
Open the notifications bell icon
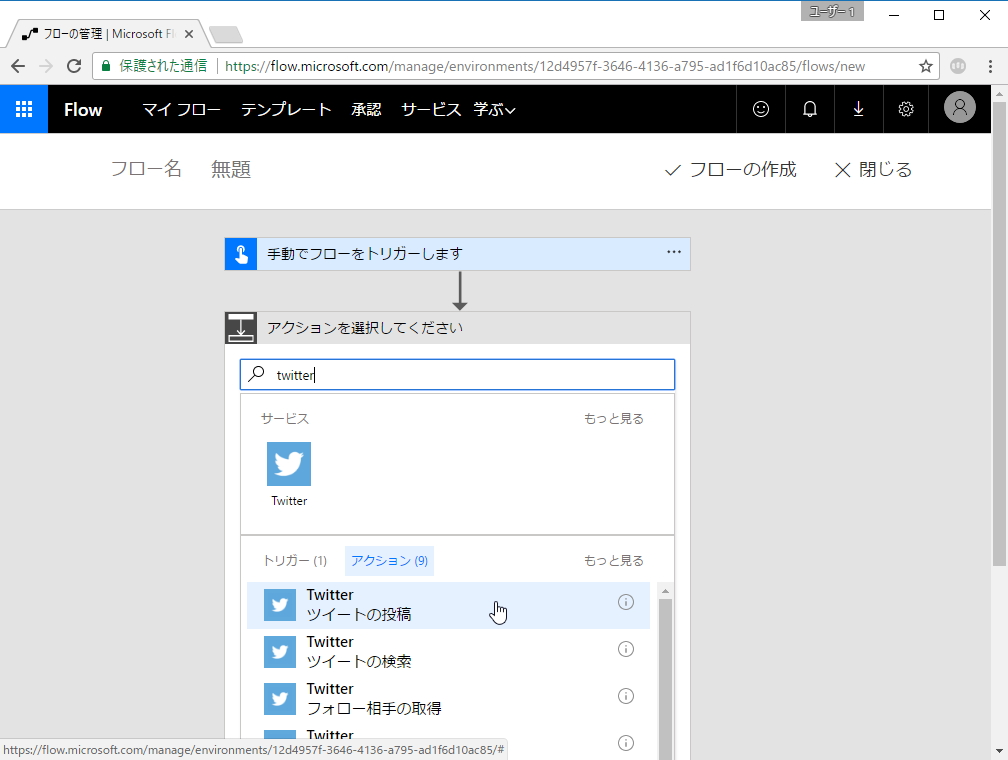tap(809, 109)
